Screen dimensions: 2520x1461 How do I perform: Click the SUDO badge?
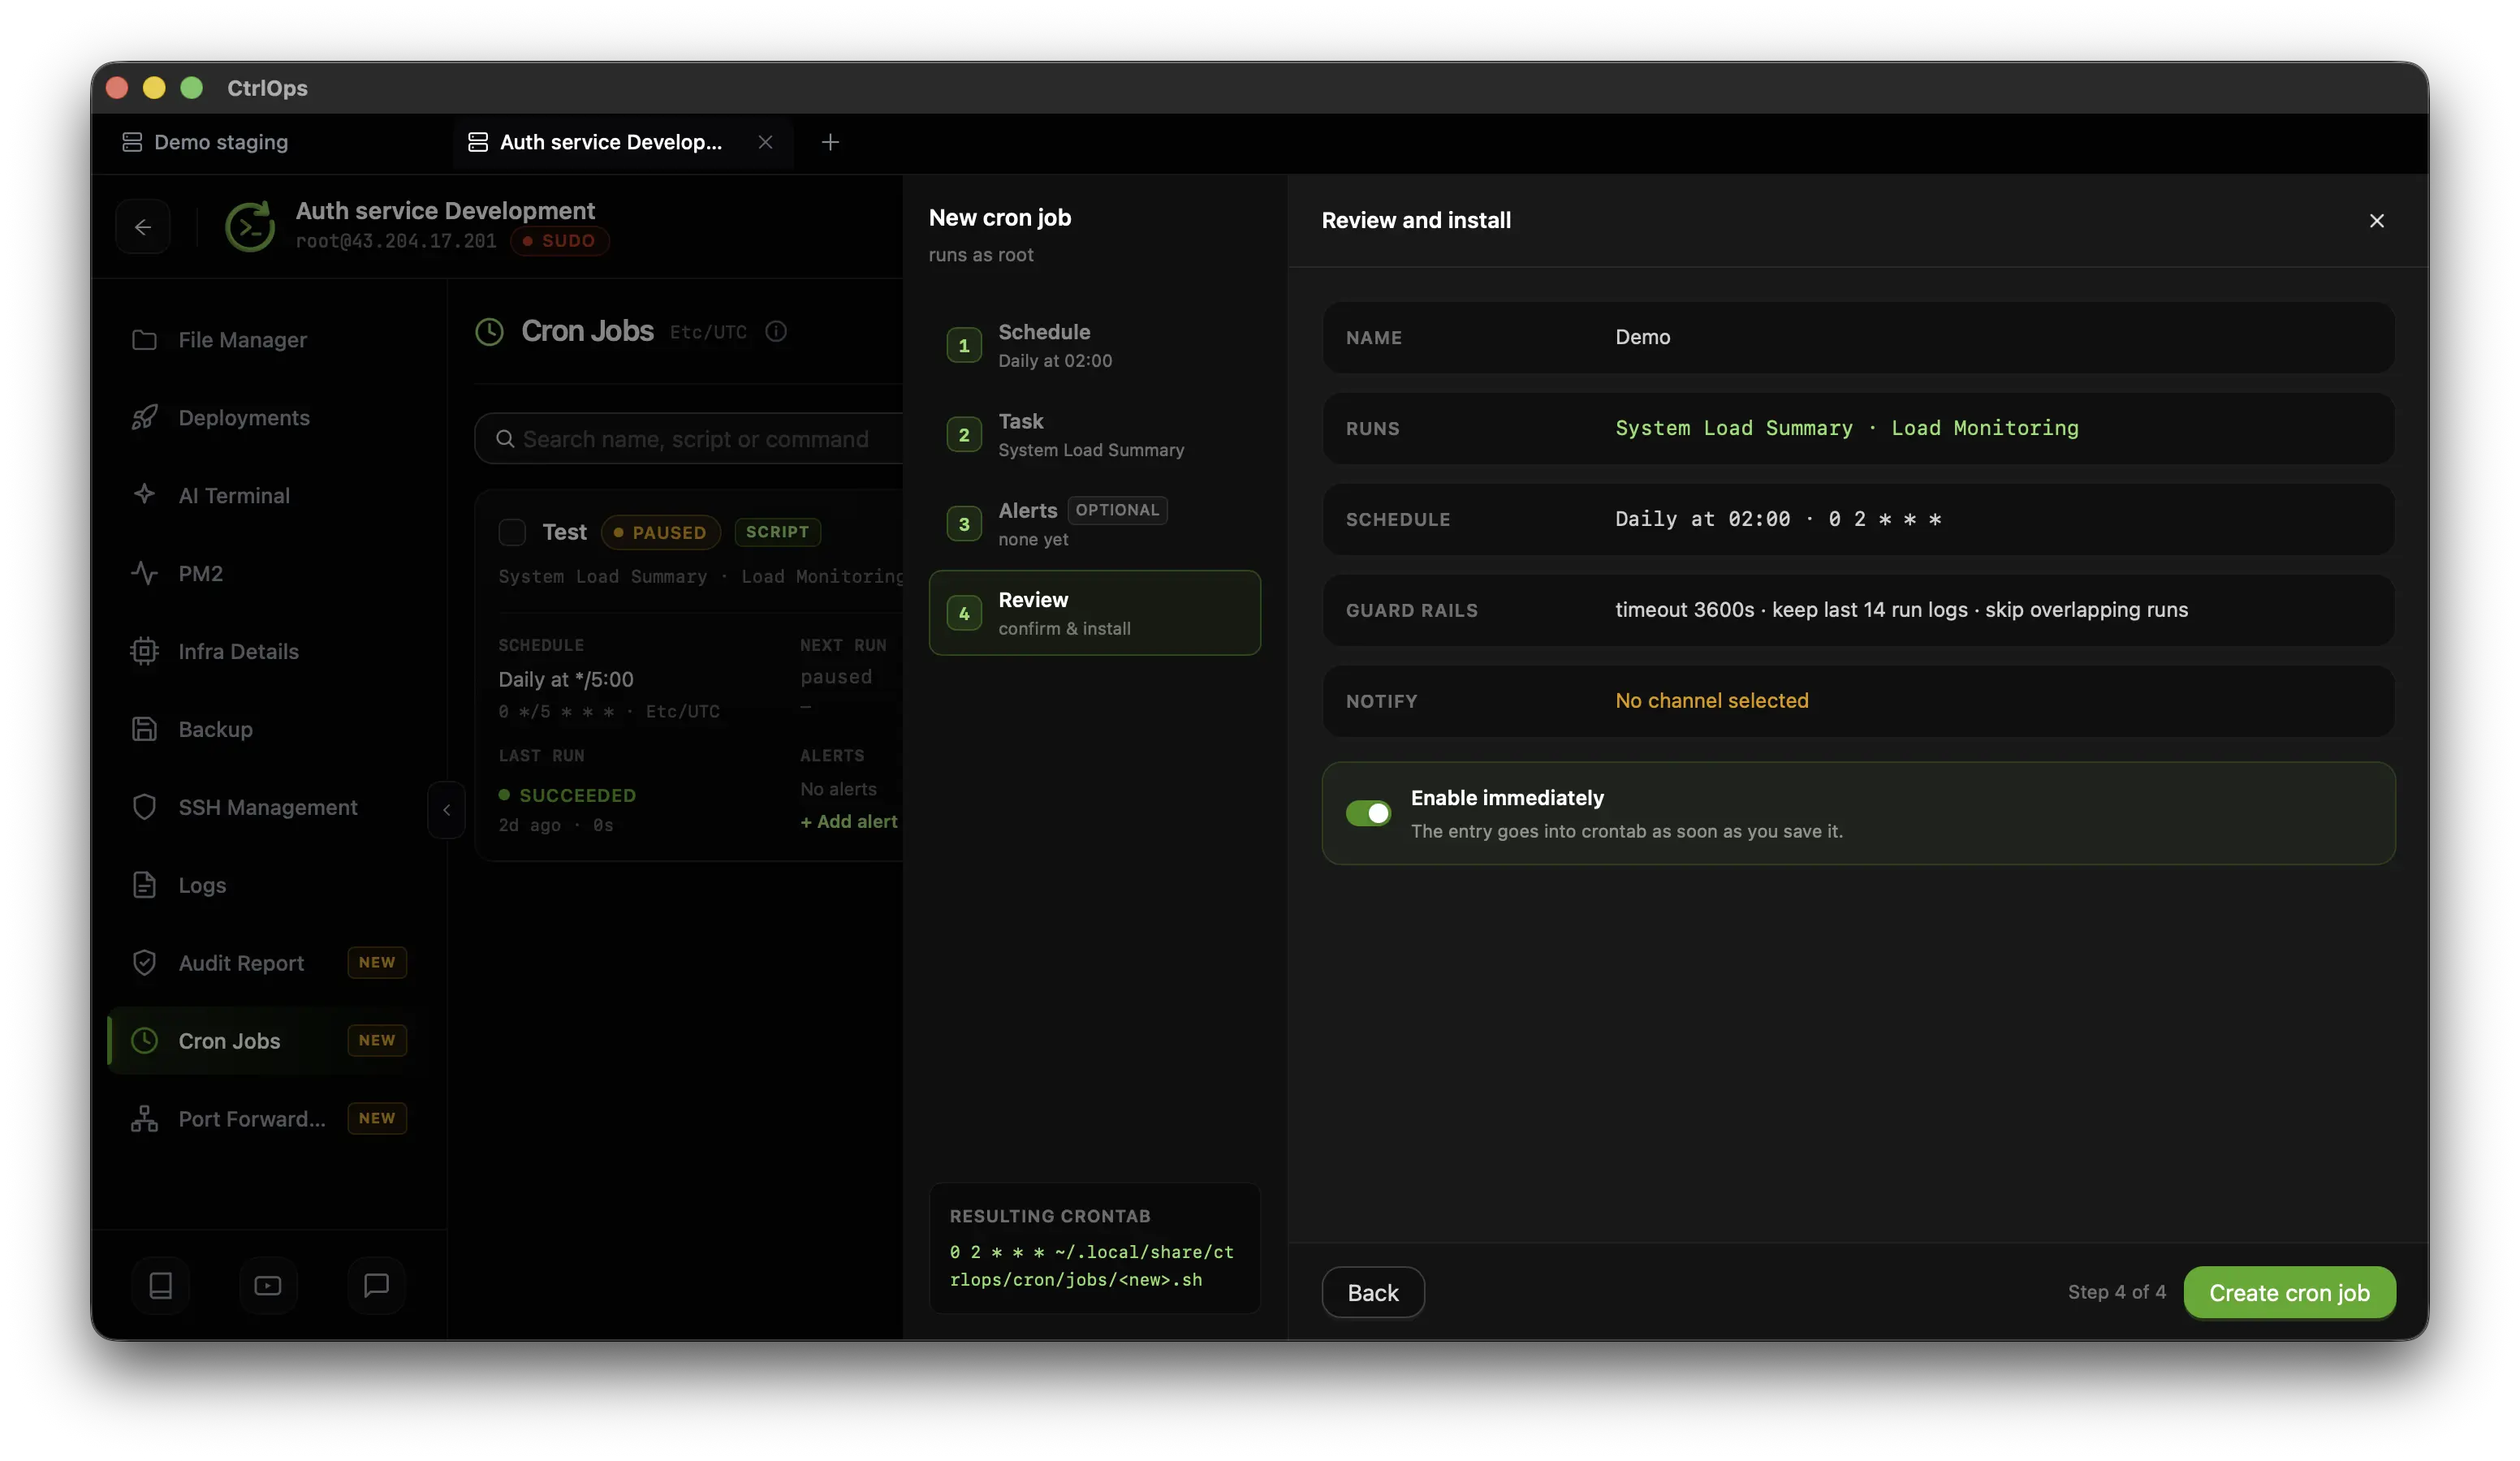(561, 241)
